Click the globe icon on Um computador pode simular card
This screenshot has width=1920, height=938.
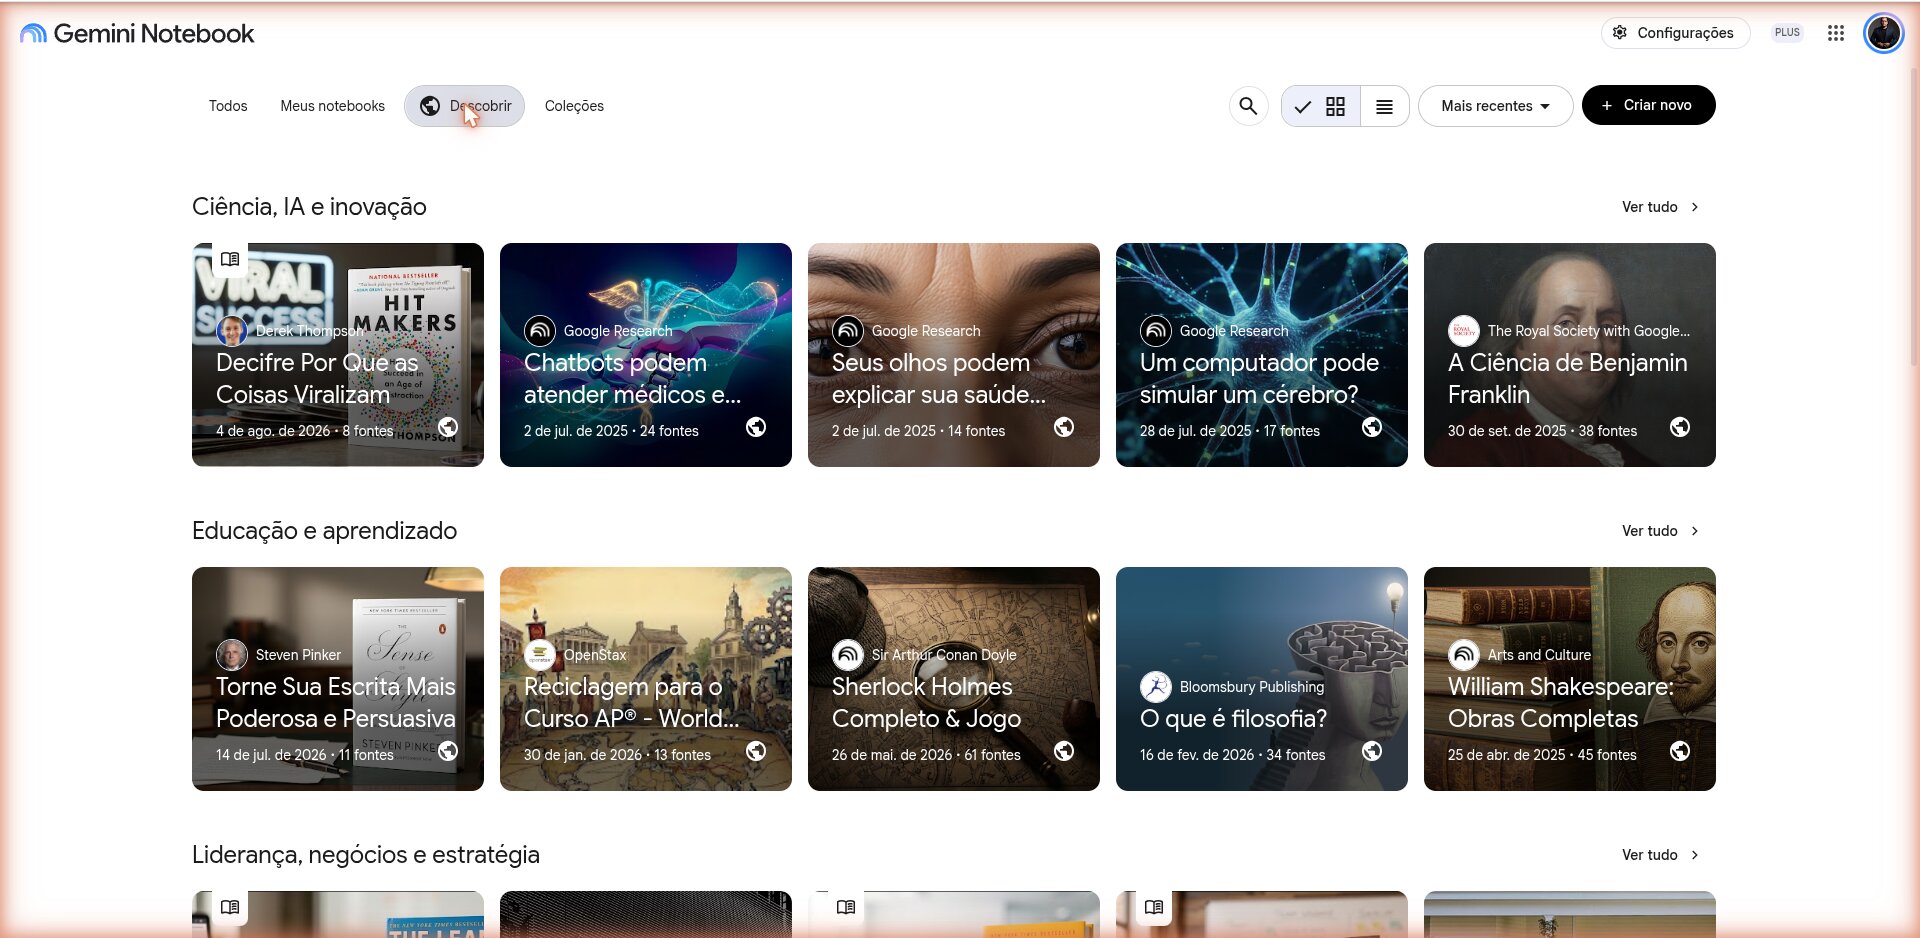(x=1372, y=427)
